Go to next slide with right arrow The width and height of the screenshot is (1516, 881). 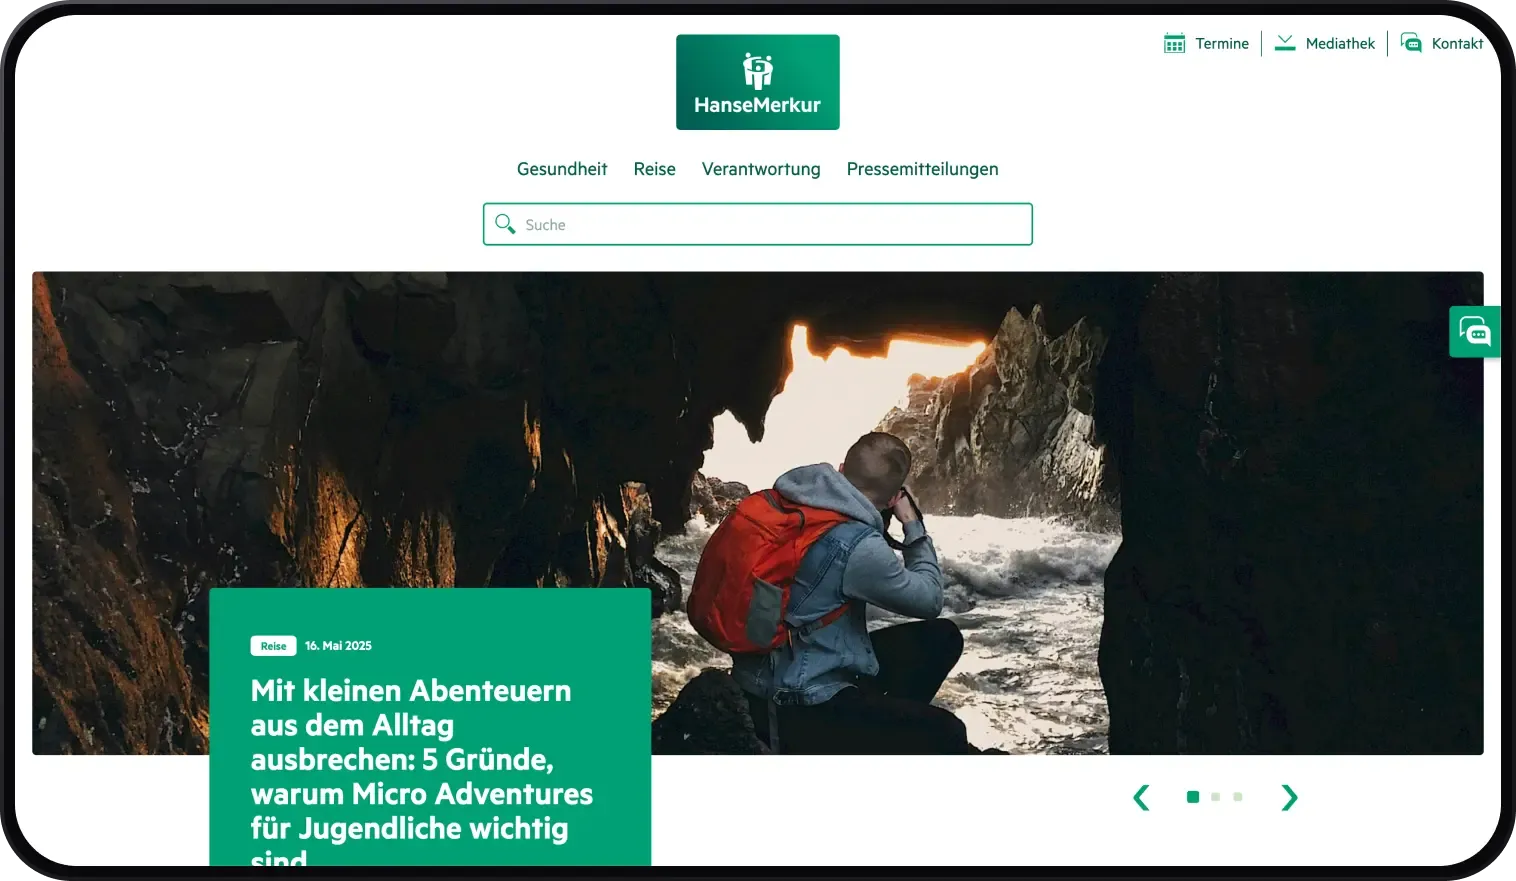(1290, 797)
